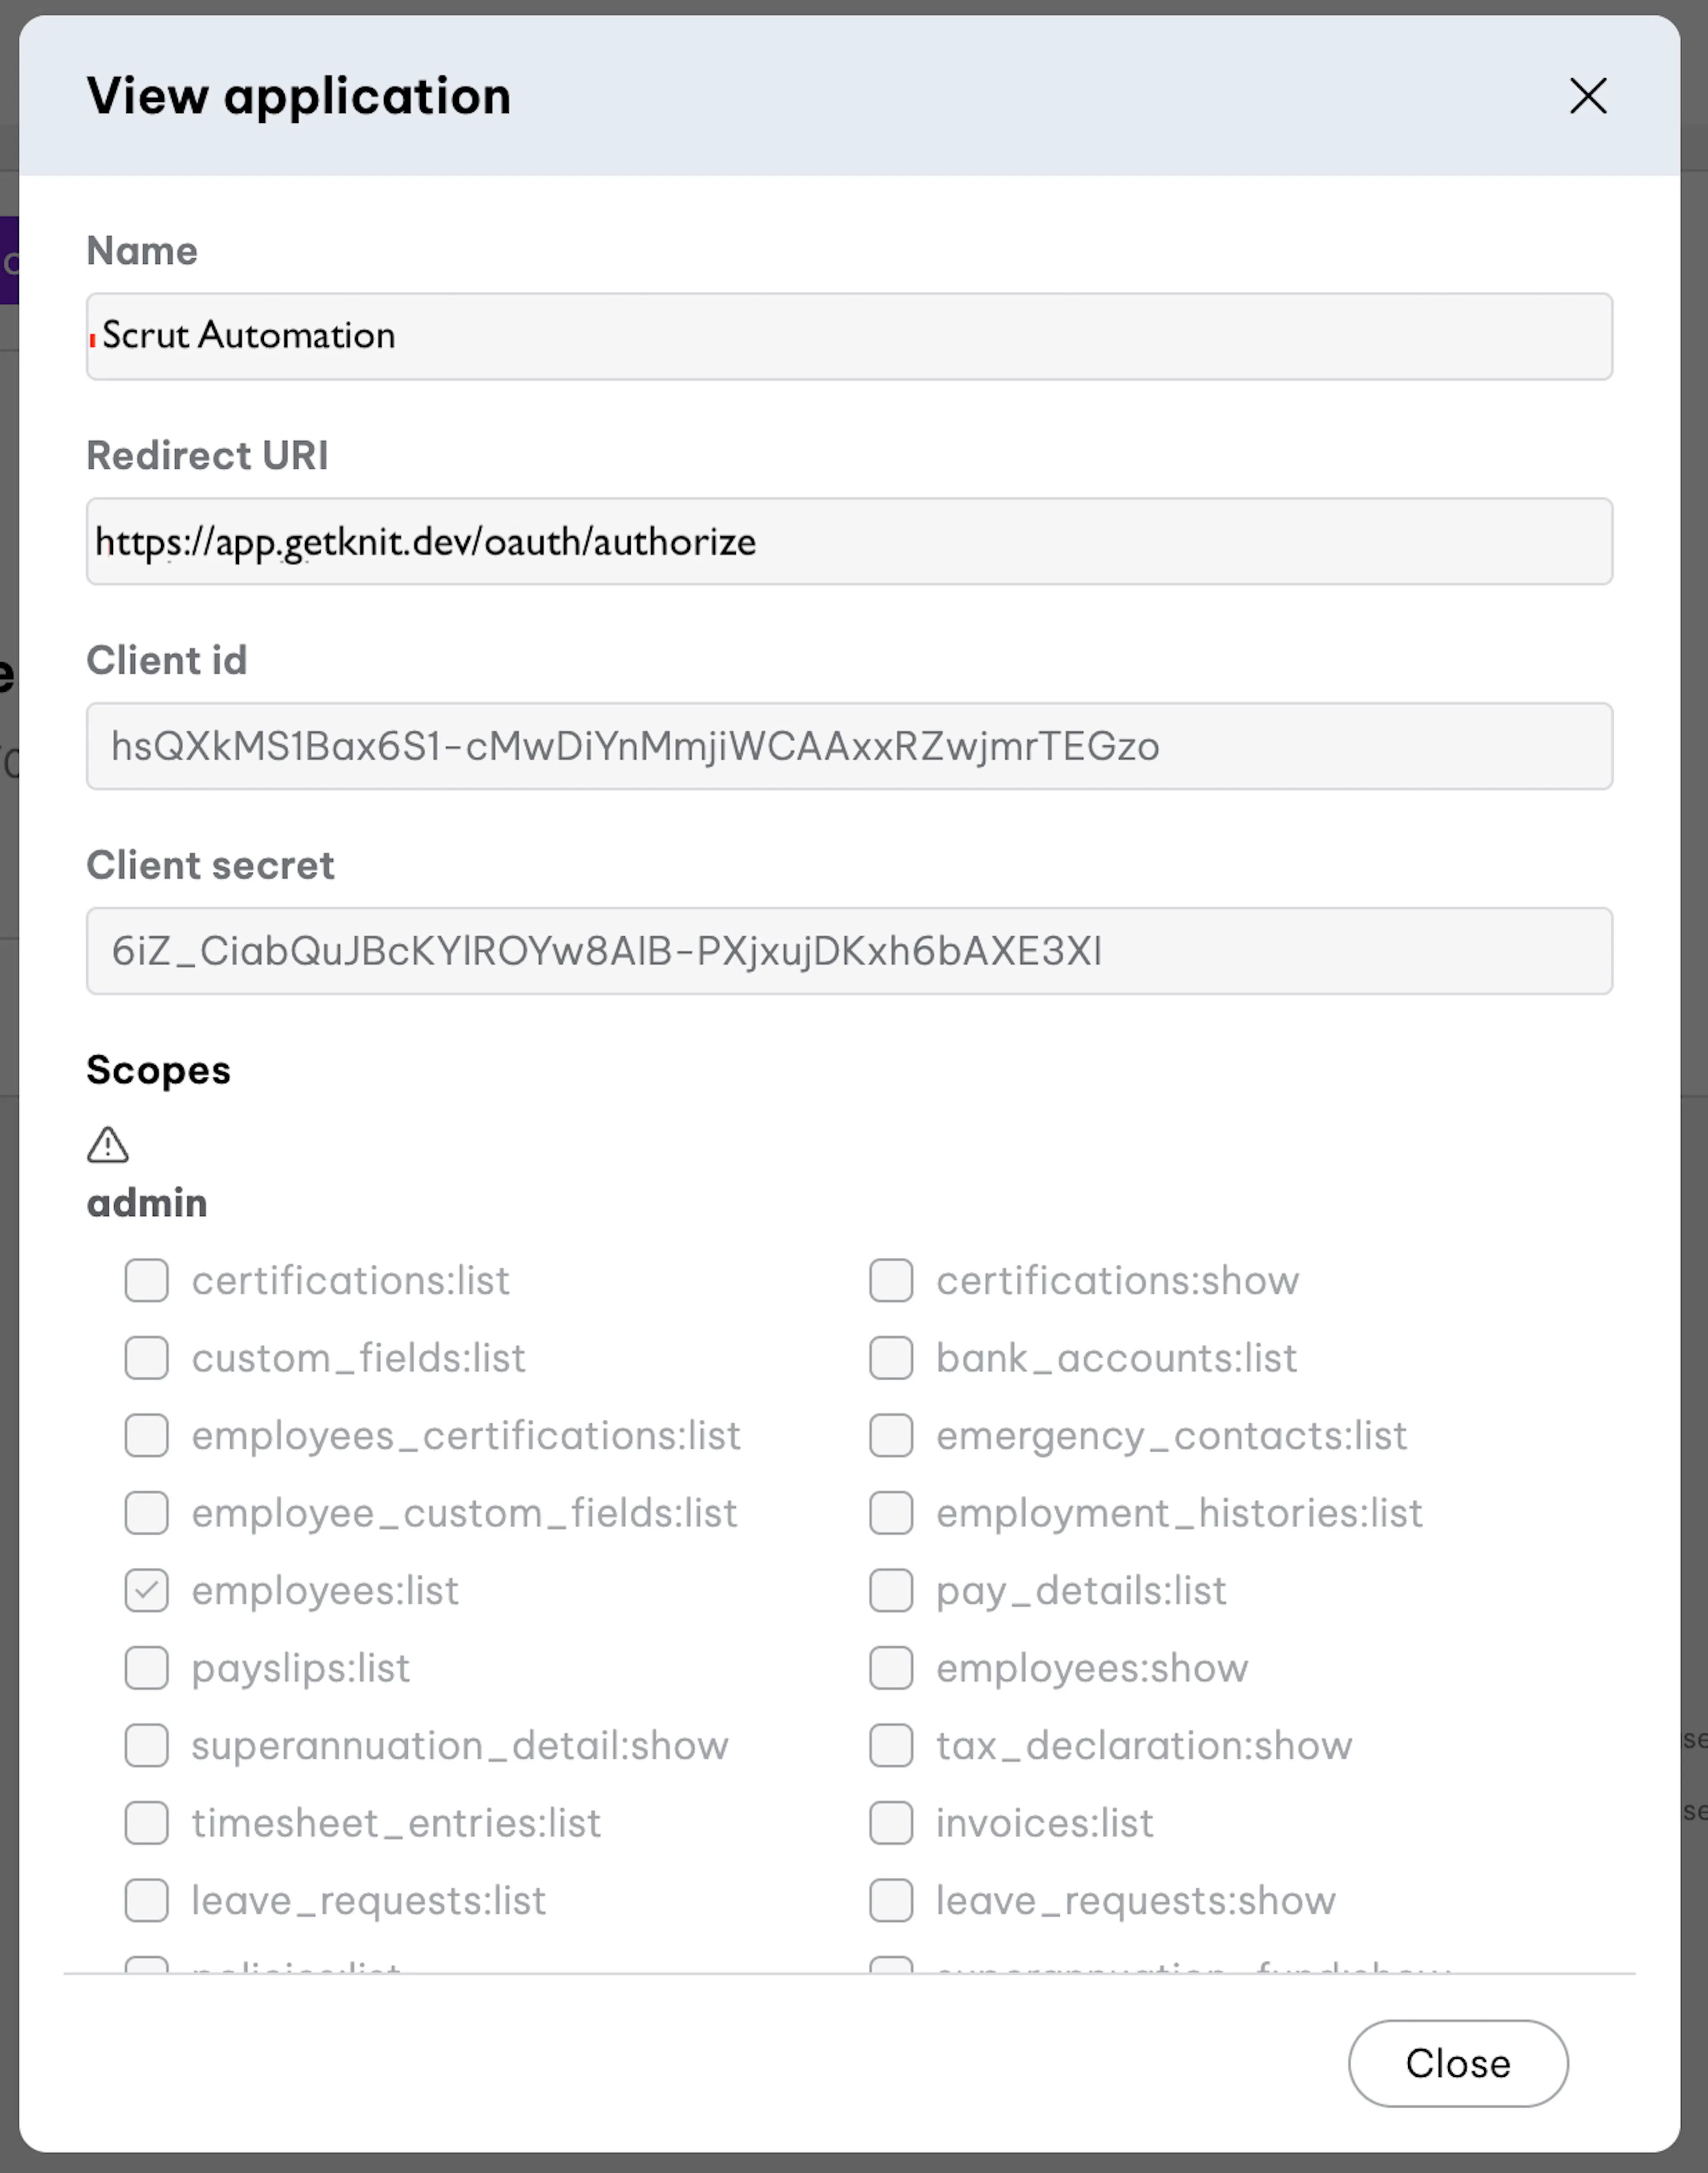Check the tax_declaration:show scope

pyautogui.click(x=891, y=1745)
